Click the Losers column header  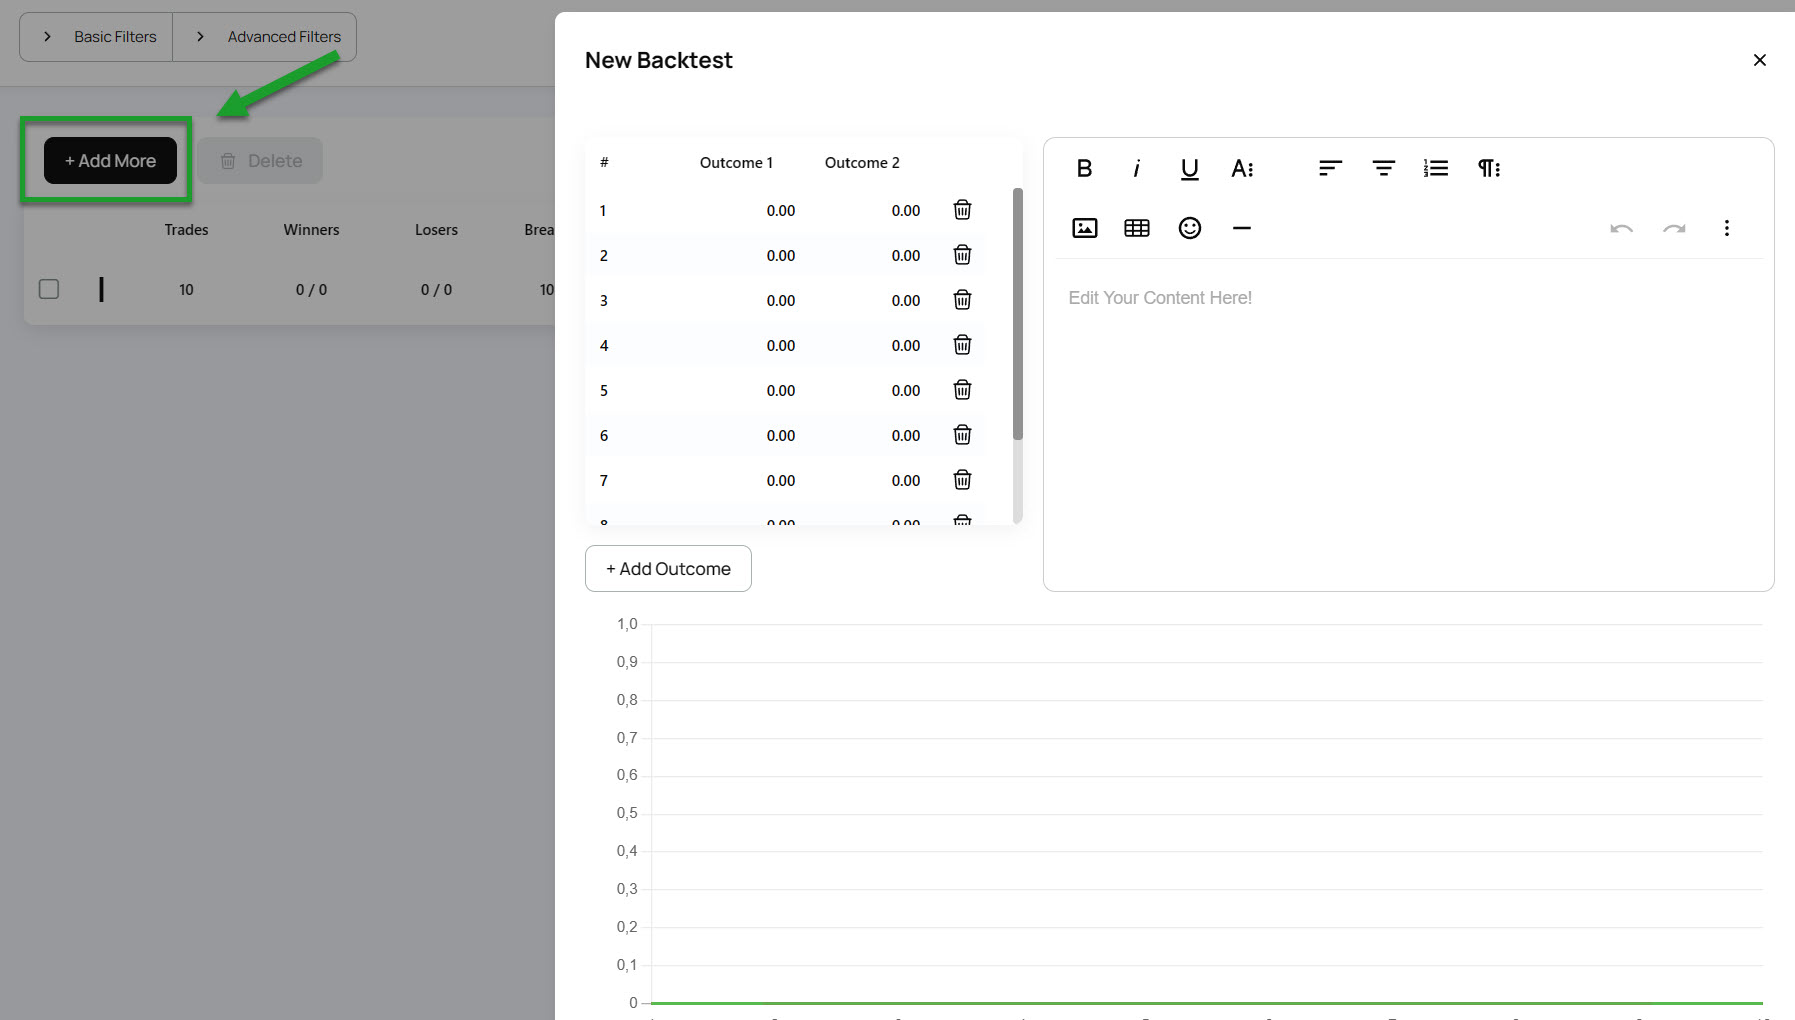tap(436, 230)
